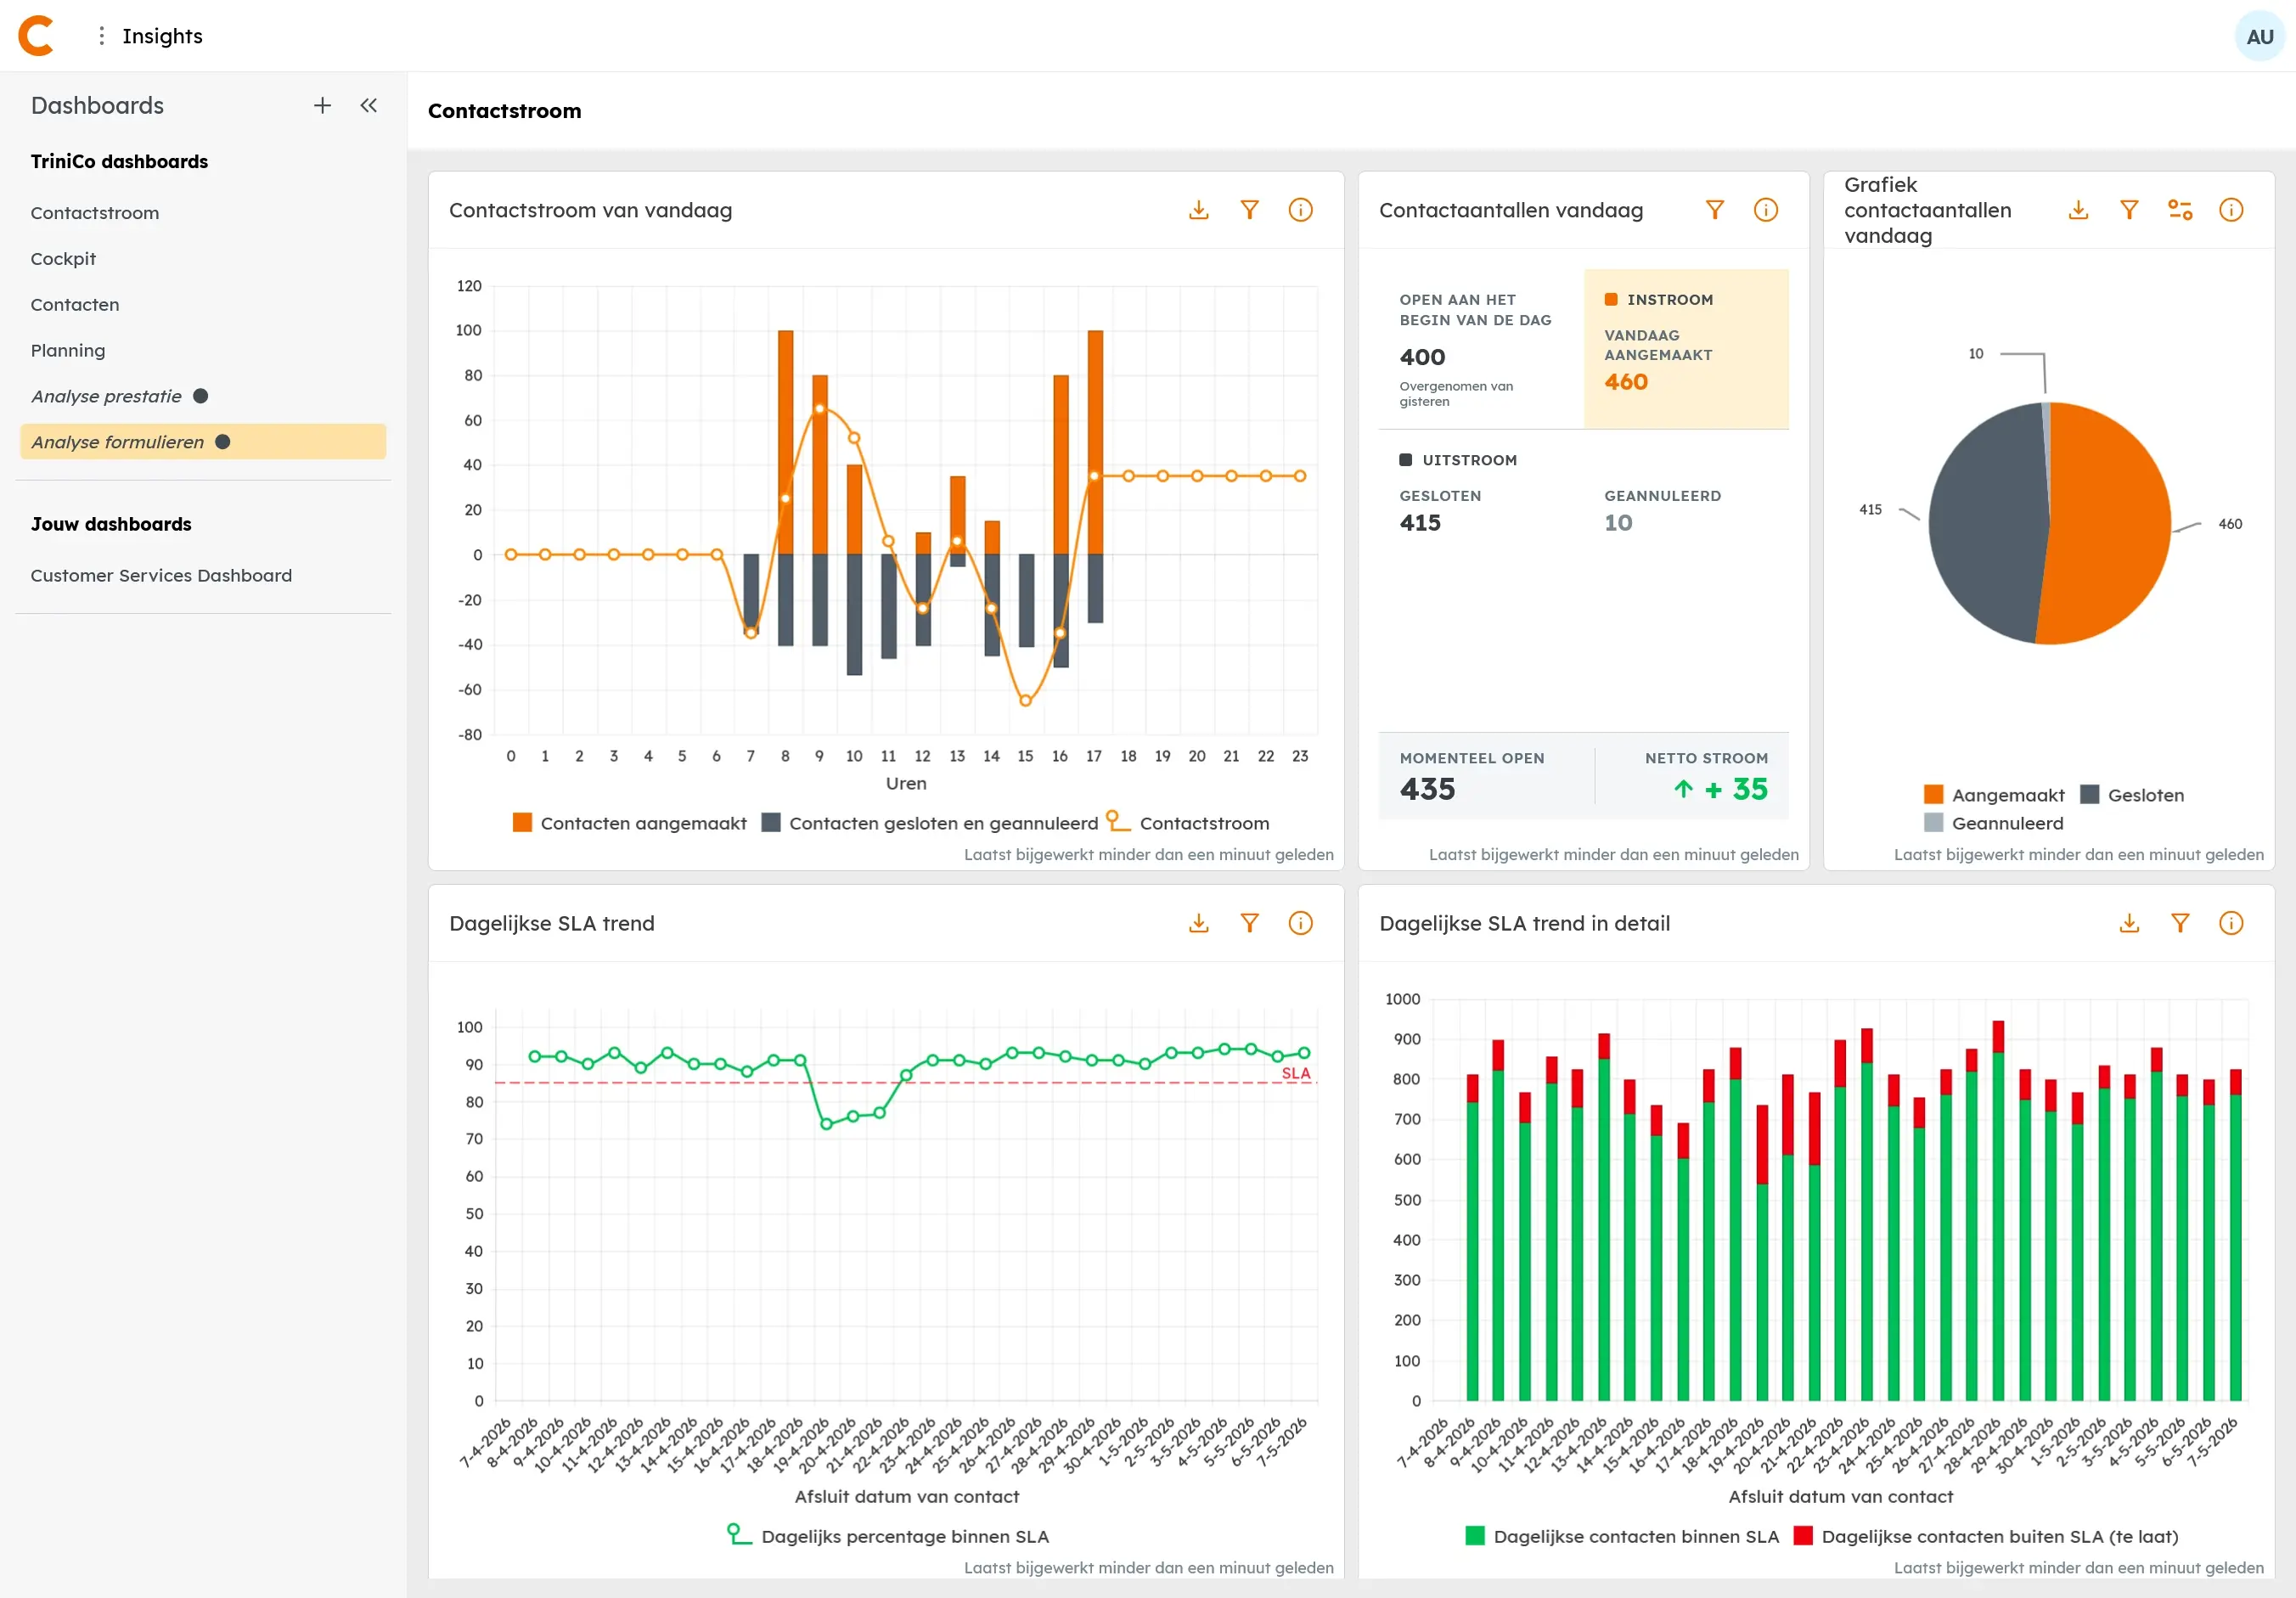Select the highlighted Analyse formulieren dashboard
Viewport: 2296px width, 1598px height.
203,442
